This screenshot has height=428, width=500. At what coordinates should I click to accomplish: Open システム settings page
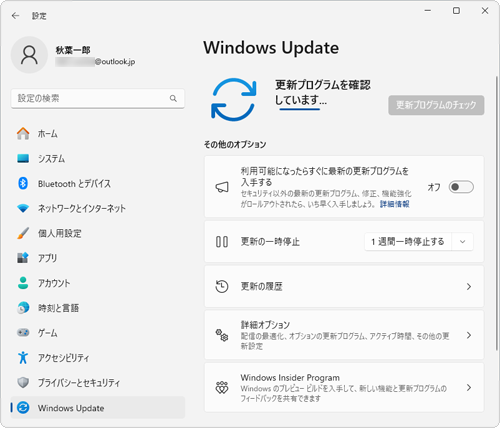[98, 158]
